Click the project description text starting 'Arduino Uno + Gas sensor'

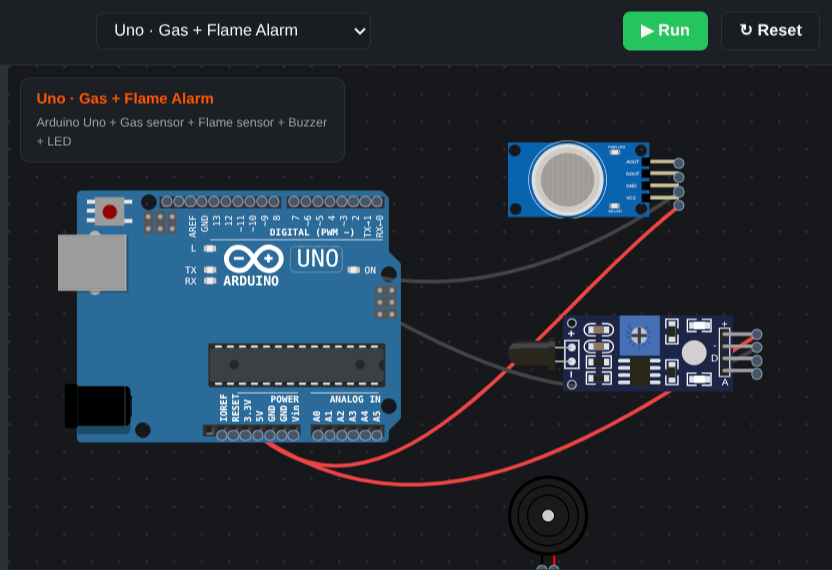coord(182,132)
